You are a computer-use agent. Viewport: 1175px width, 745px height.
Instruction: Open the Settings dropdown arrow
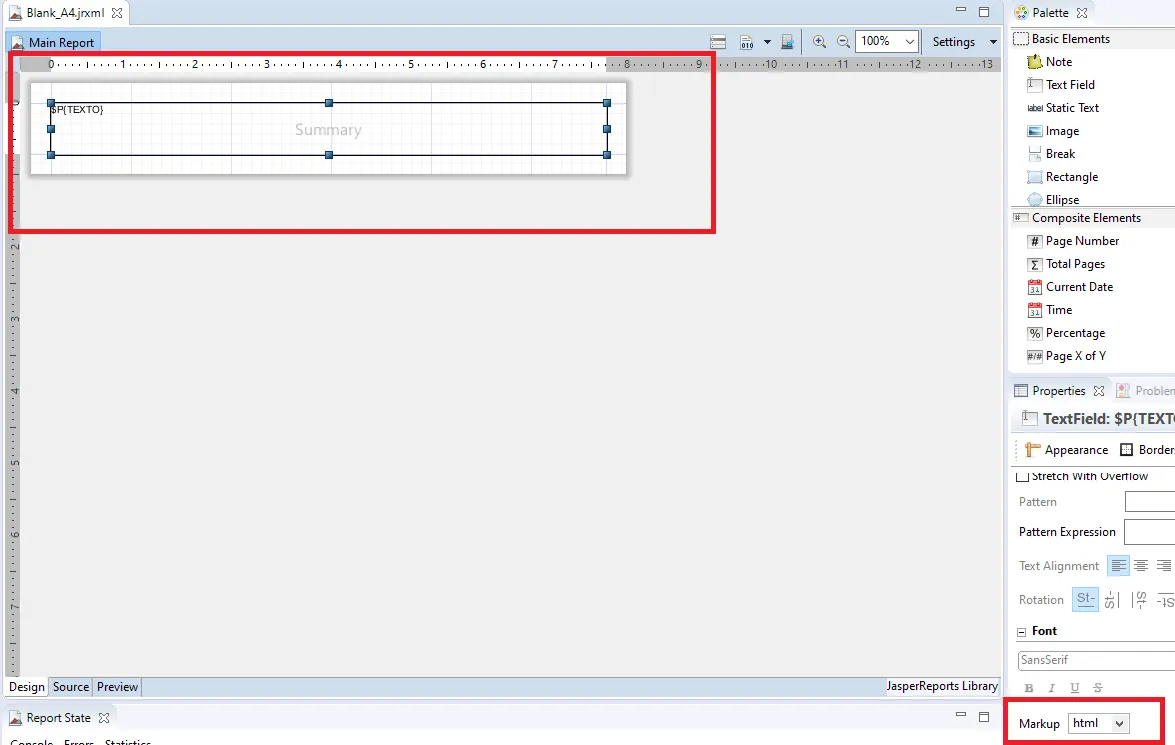993,42
